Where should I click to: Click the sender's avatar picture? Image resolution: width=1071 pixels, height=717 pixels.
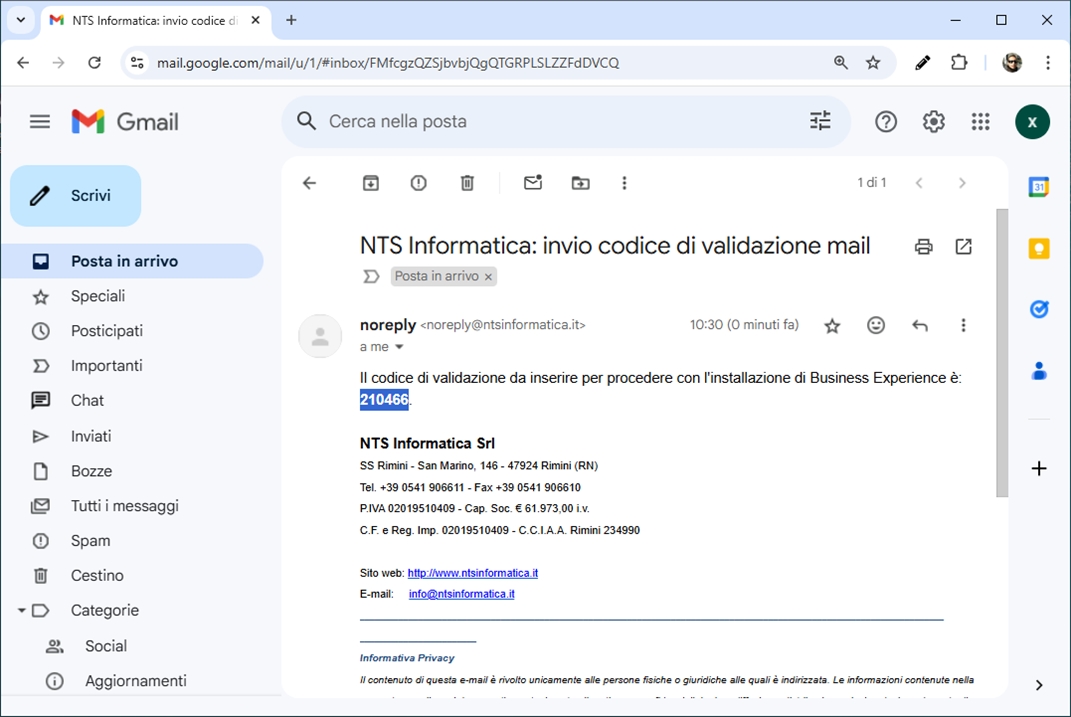[x=320, y=336]
